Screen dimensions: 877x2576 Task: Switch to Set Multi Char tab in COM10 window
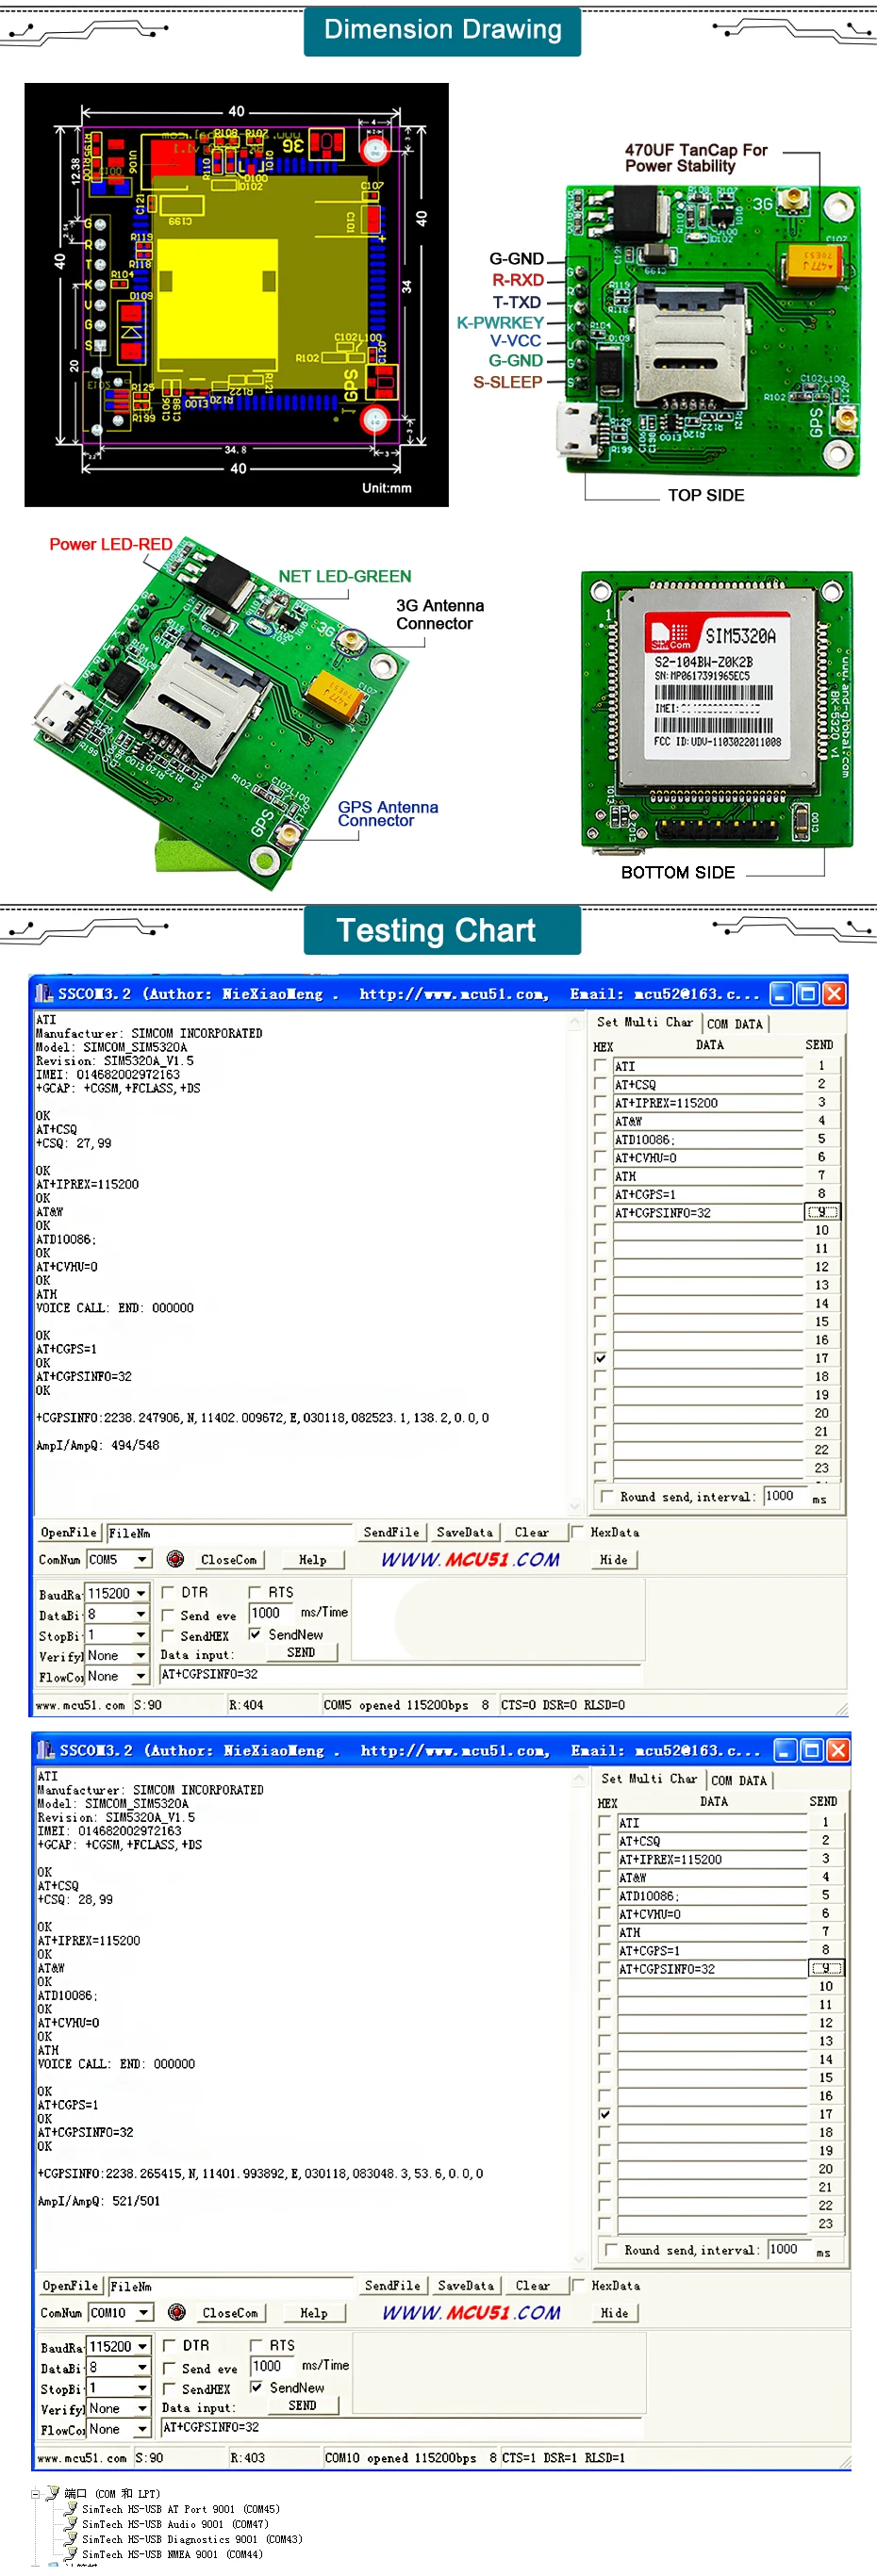click(x=649, y=1779)
